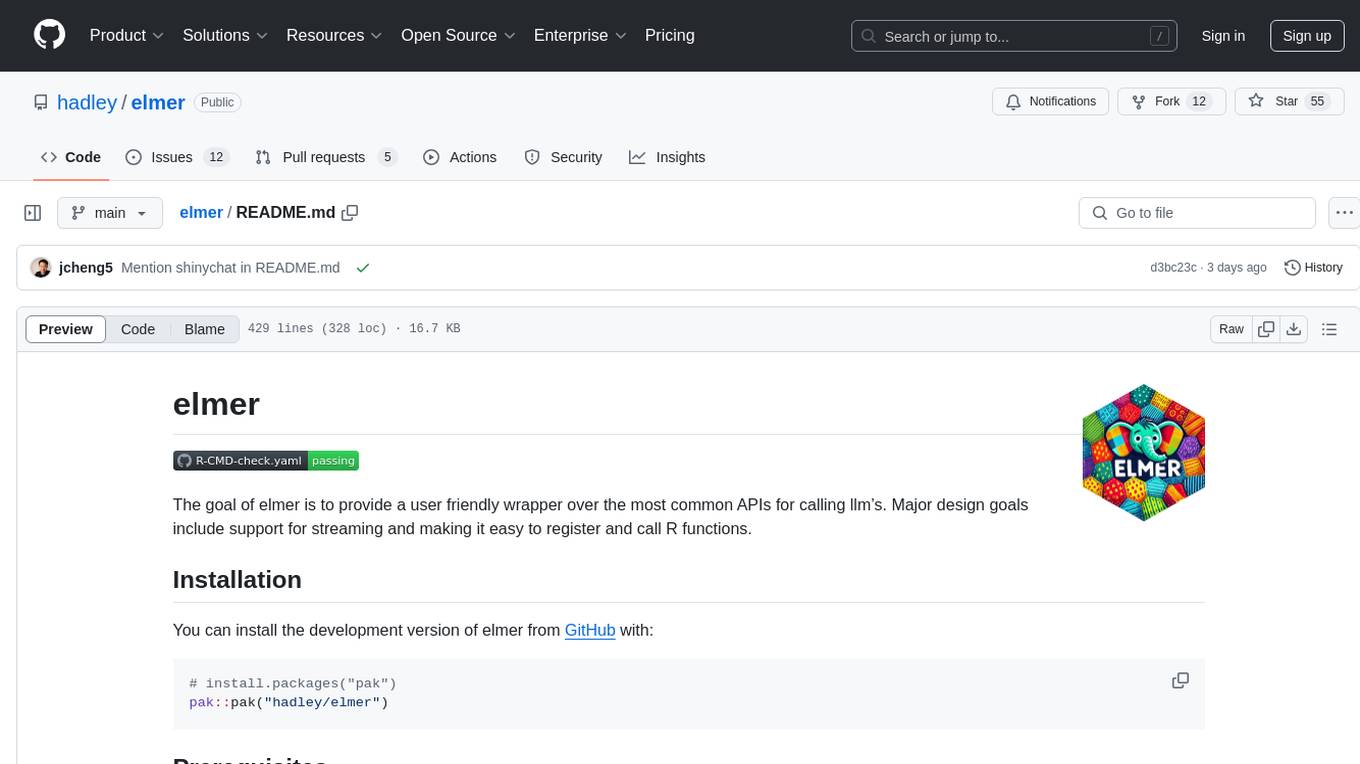
Task: Click the ELMER hex logo image
Action: 1144,453
